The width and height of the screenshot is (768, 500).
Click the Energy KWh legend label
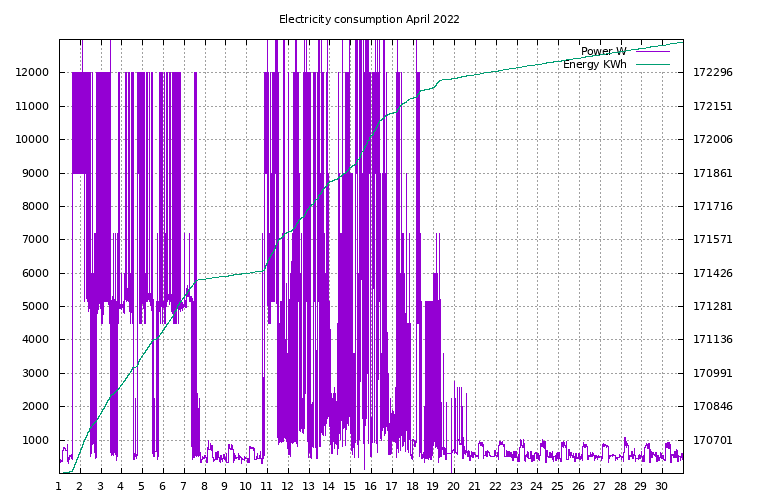[595, 64]
